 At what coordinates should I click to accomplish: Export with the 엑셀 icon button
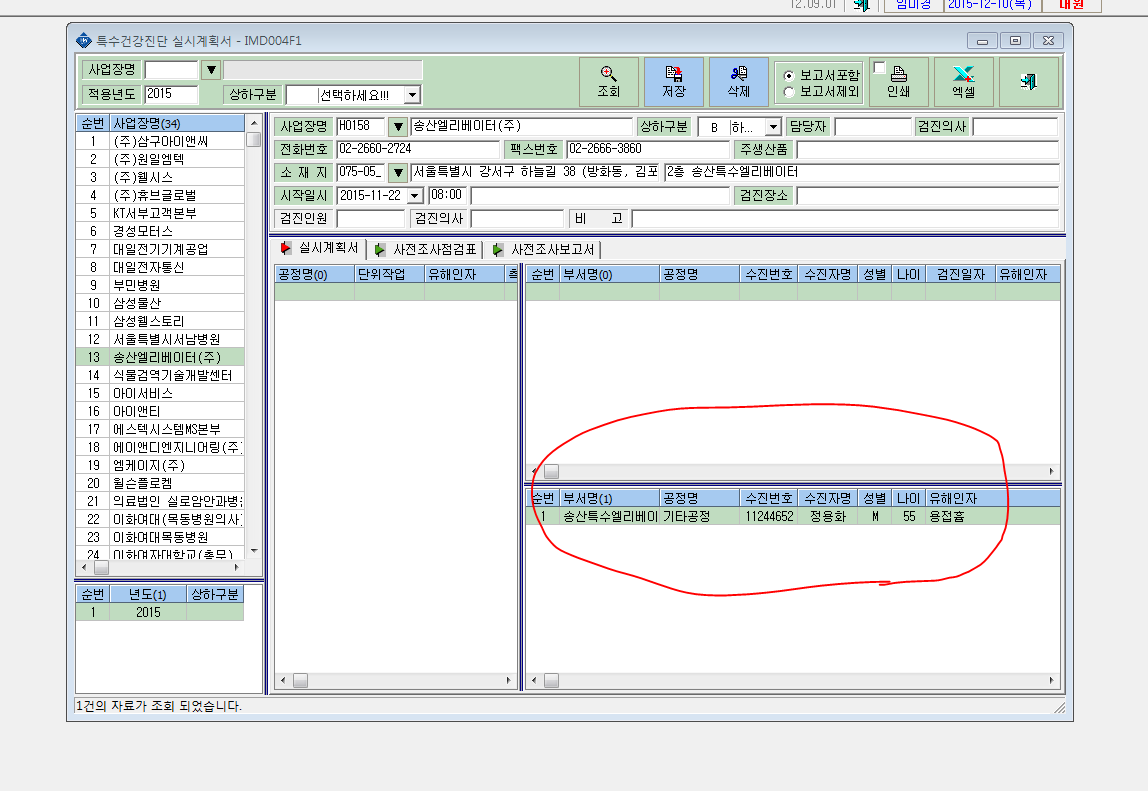click(x=963, y=82)
